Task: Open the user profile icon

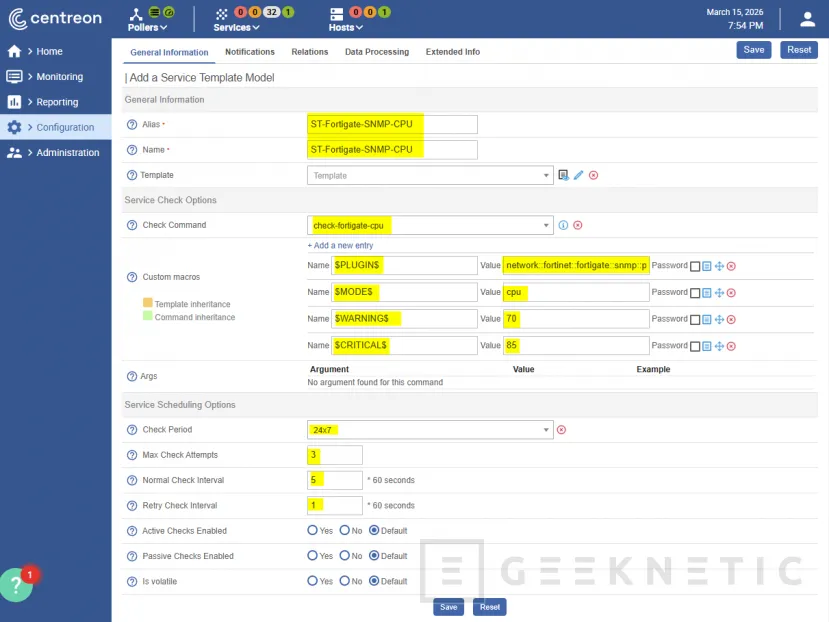Action: tap(808, 18)
